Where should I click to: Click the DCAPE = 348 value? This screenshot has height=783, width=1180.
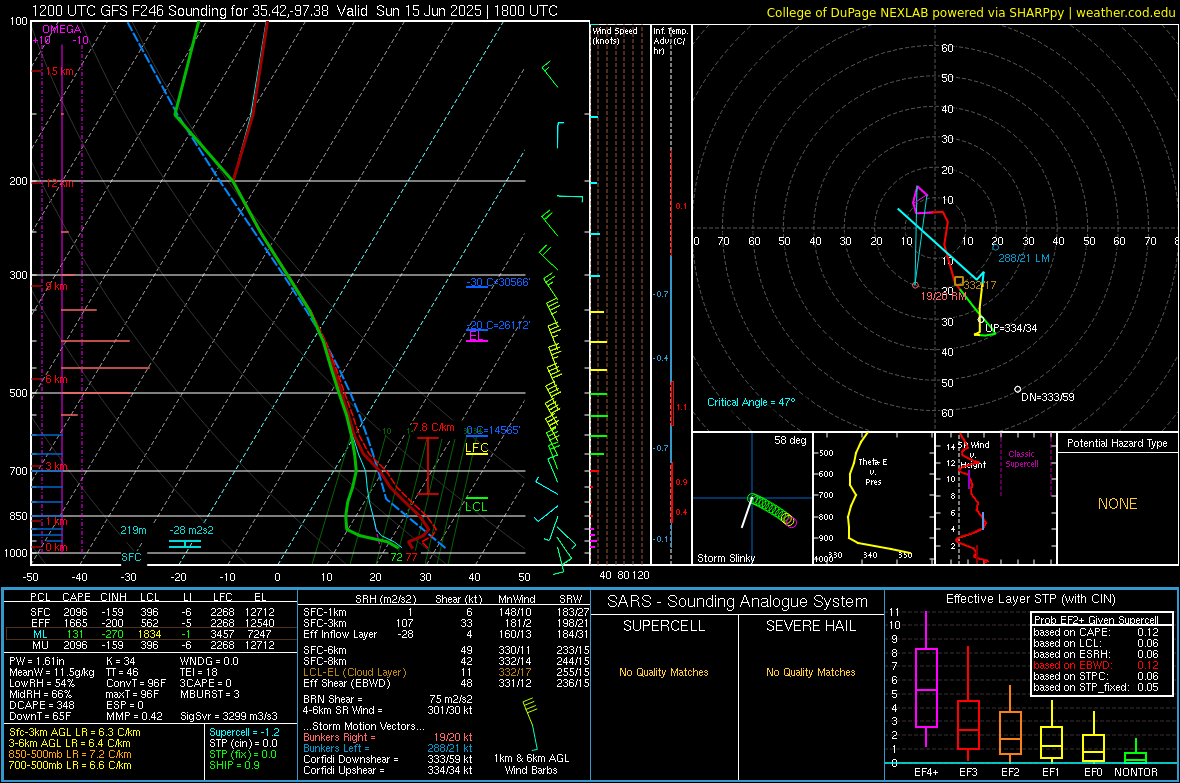41,705
